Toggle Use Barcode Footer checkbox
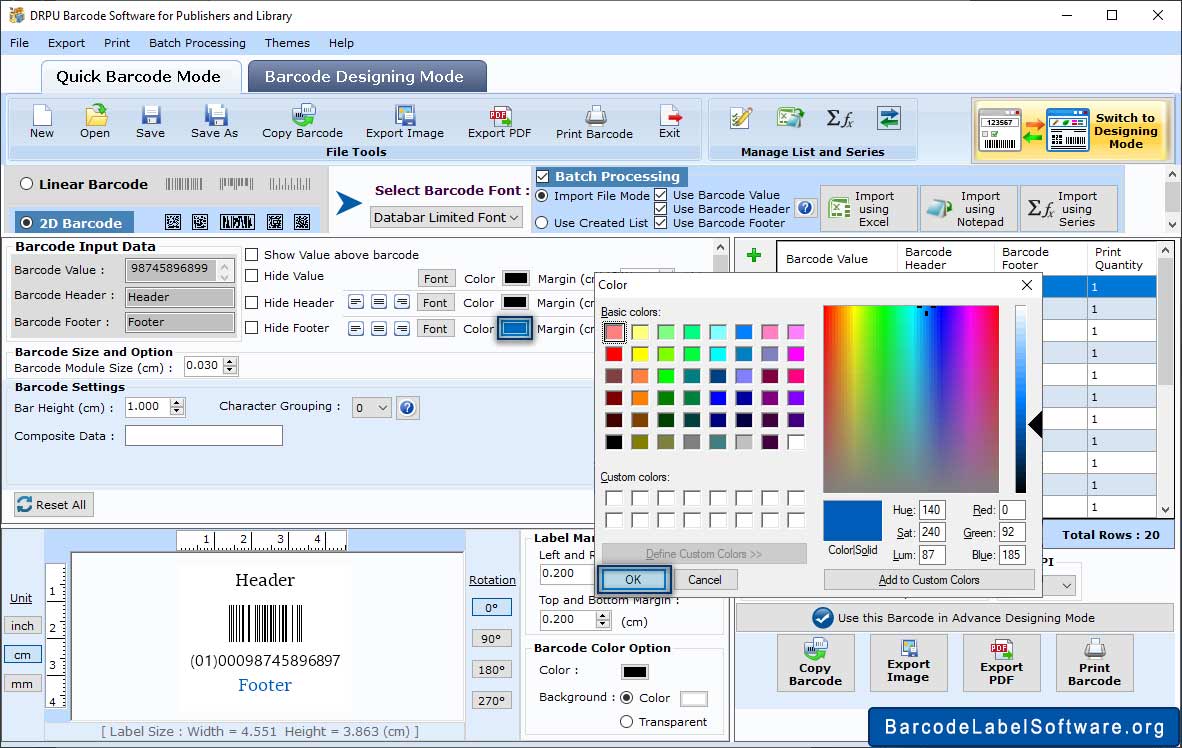The width and height of the screenshot is (1182, 748). tap(660, 222)
